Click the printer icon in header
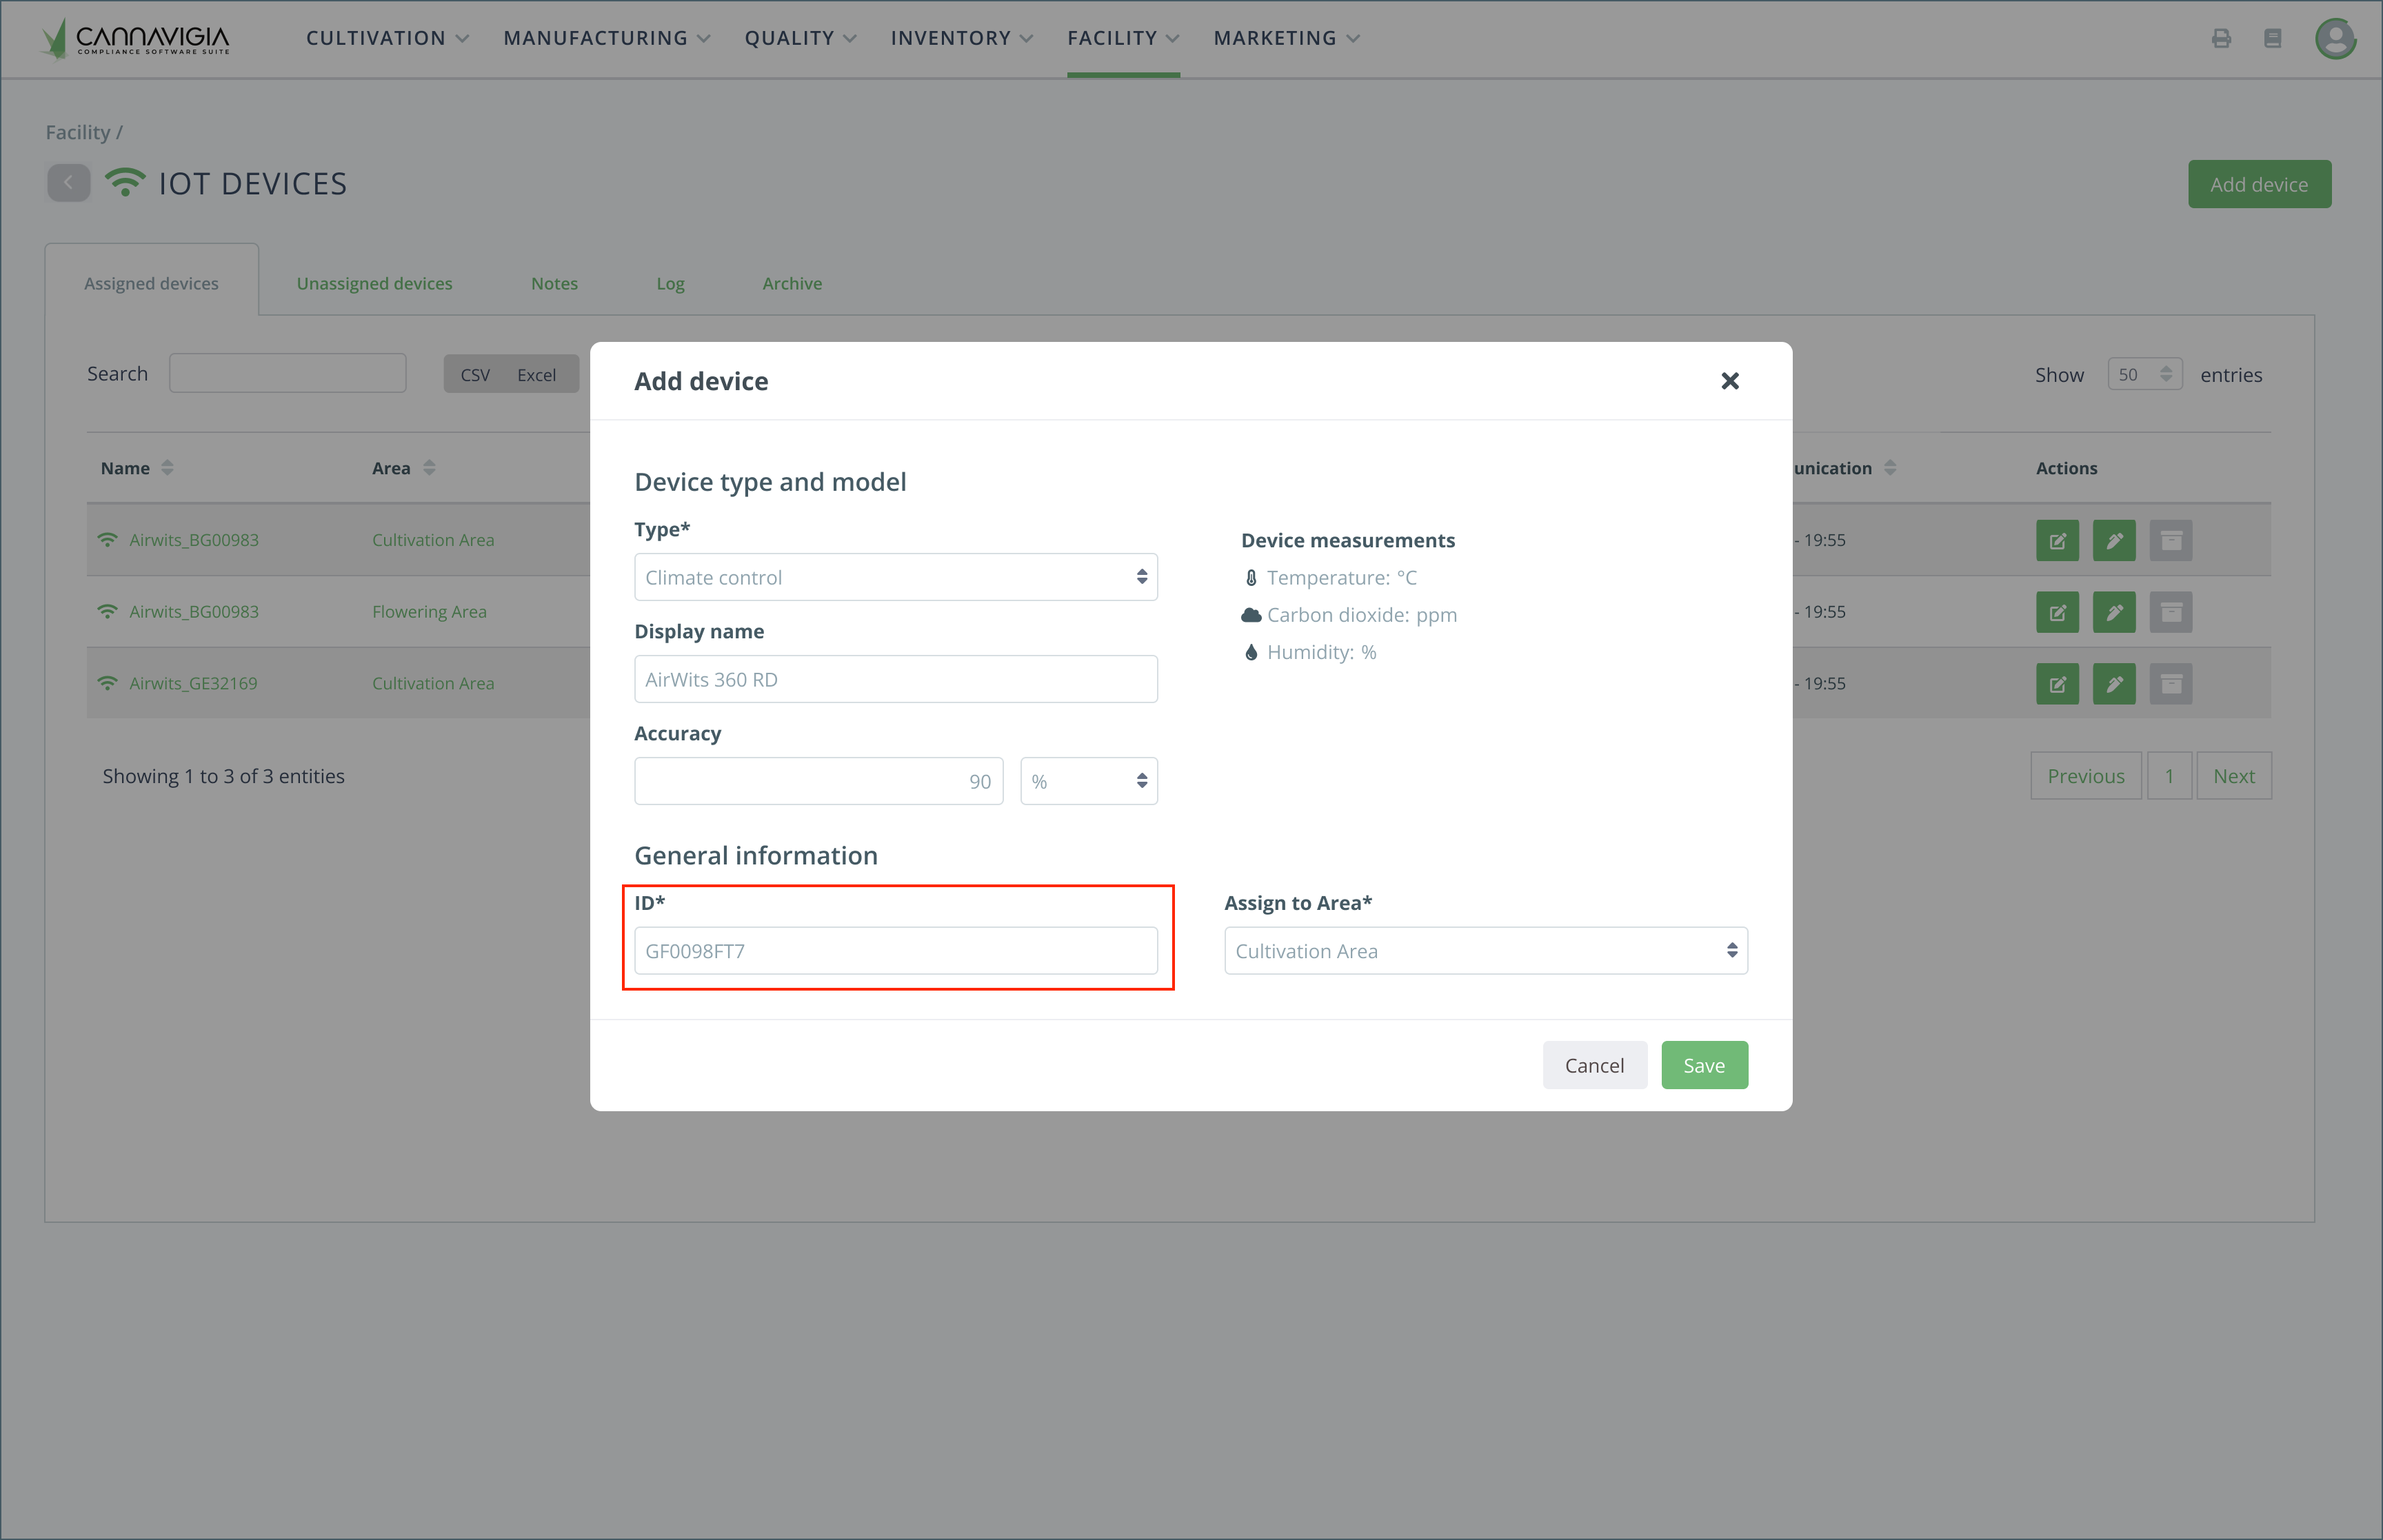Image resolution: width=2383 pixels, height=1540 pixels. tap(2221, 38)
